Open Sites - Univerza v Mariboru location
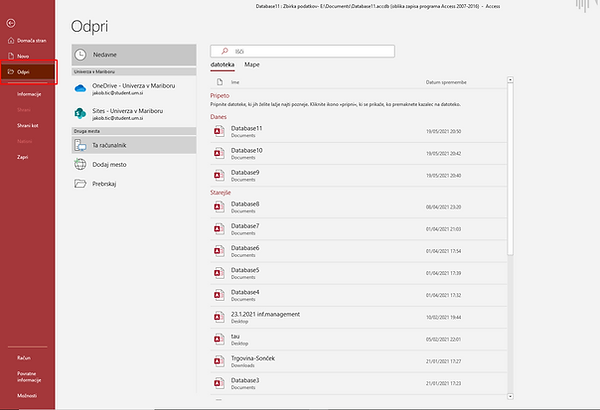The width and height of the screenshot is (600, 410). coord(134,114)
